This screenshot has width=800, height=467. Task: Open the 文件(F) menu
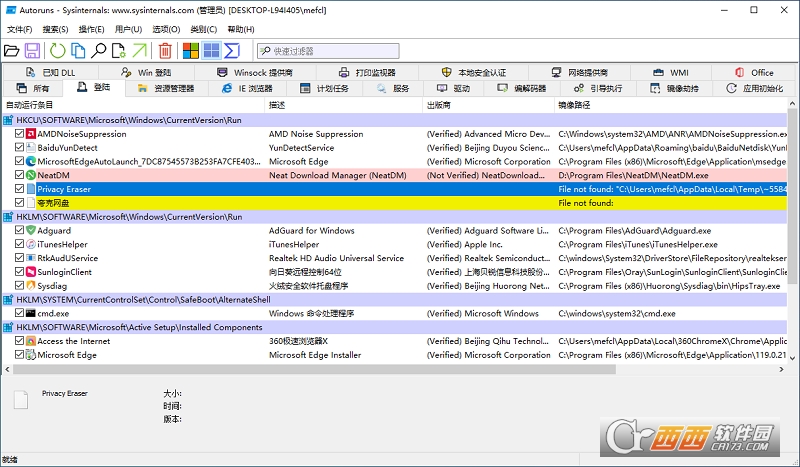coord(19,29)
